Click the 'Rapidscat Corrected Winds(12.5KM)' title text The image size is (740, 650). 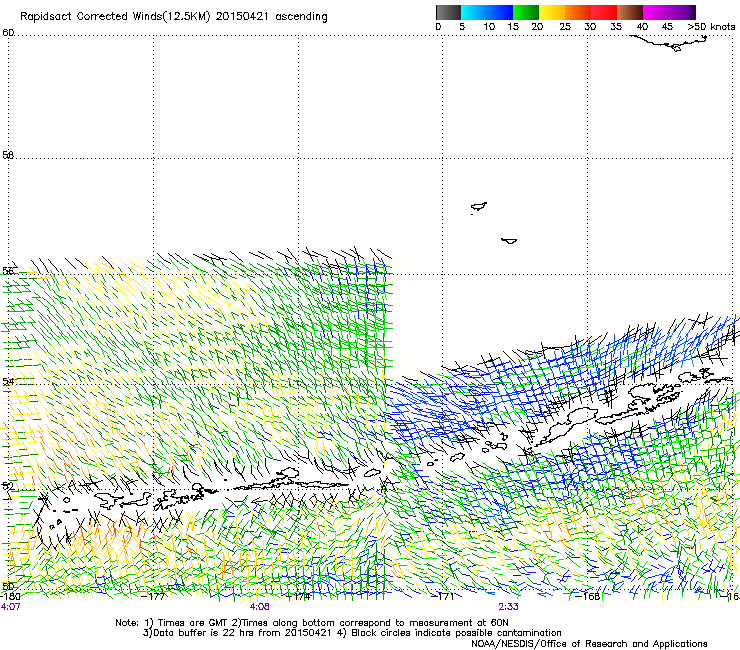pyautogui.click(x=115, y=17)
